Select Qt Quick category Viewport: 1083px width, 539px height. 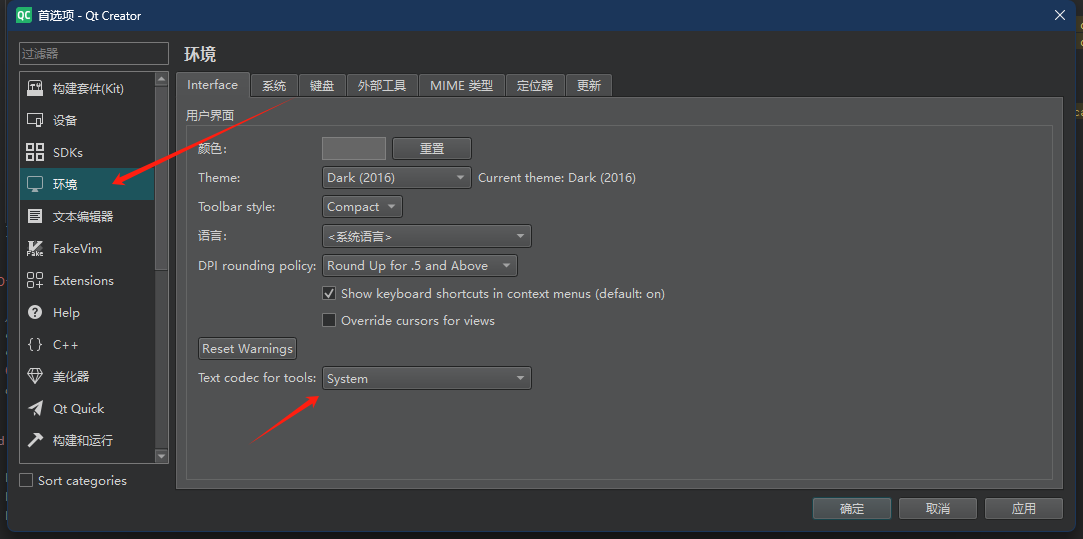[87, 408]
